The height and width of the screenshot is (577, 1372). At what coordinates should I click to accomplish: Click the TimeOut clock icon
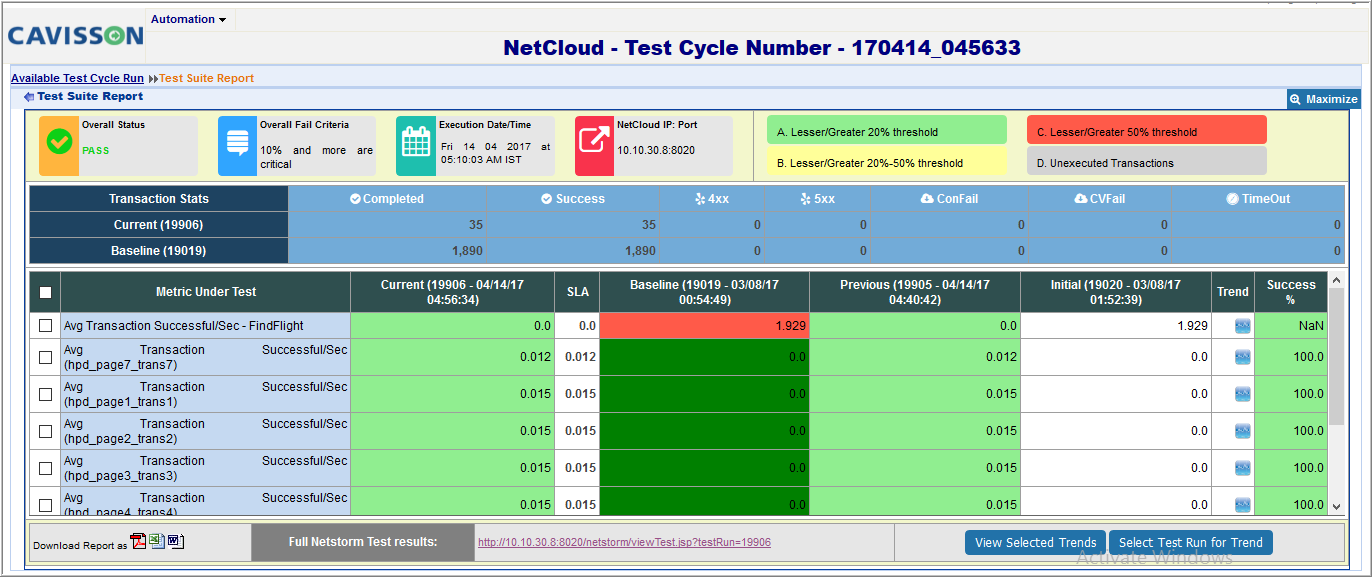pos(1233,199)
